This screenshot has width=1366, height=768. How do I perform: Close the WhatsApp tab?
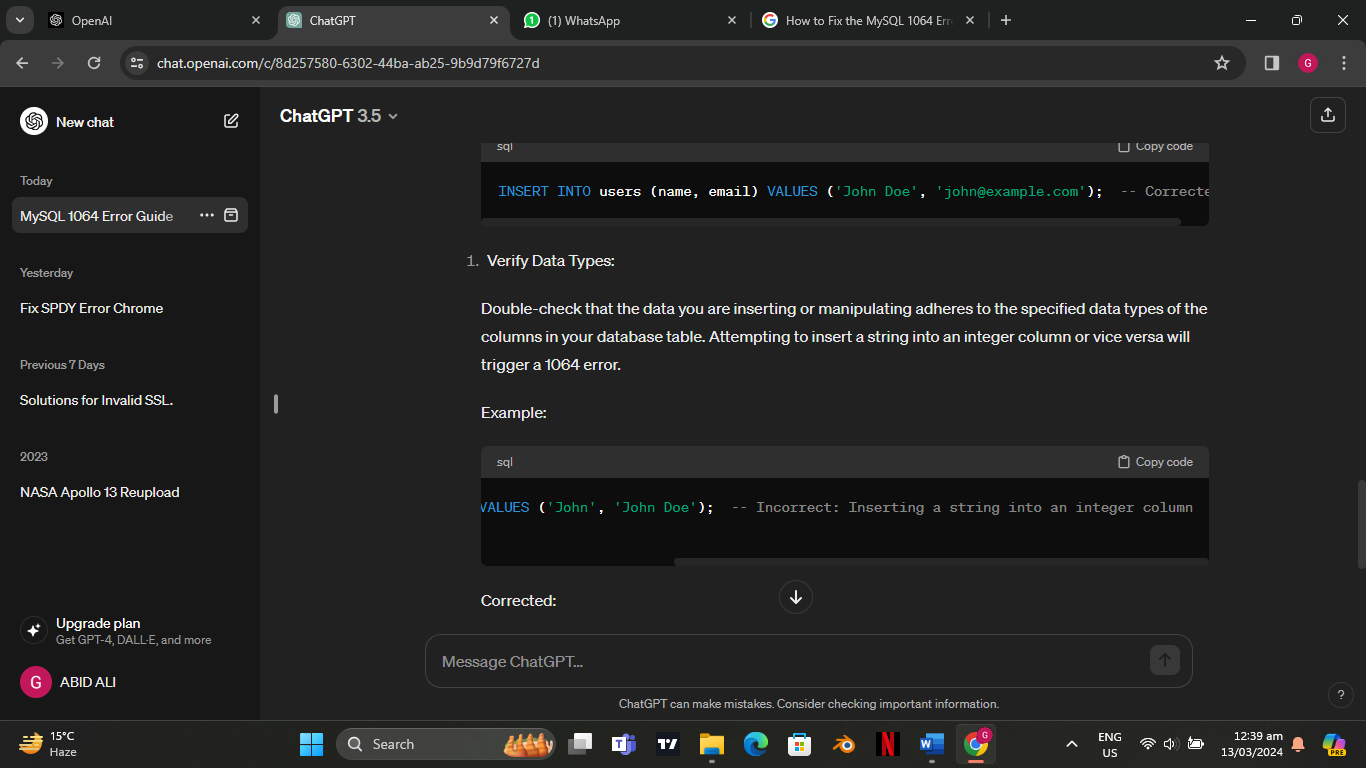pos(731,20)
